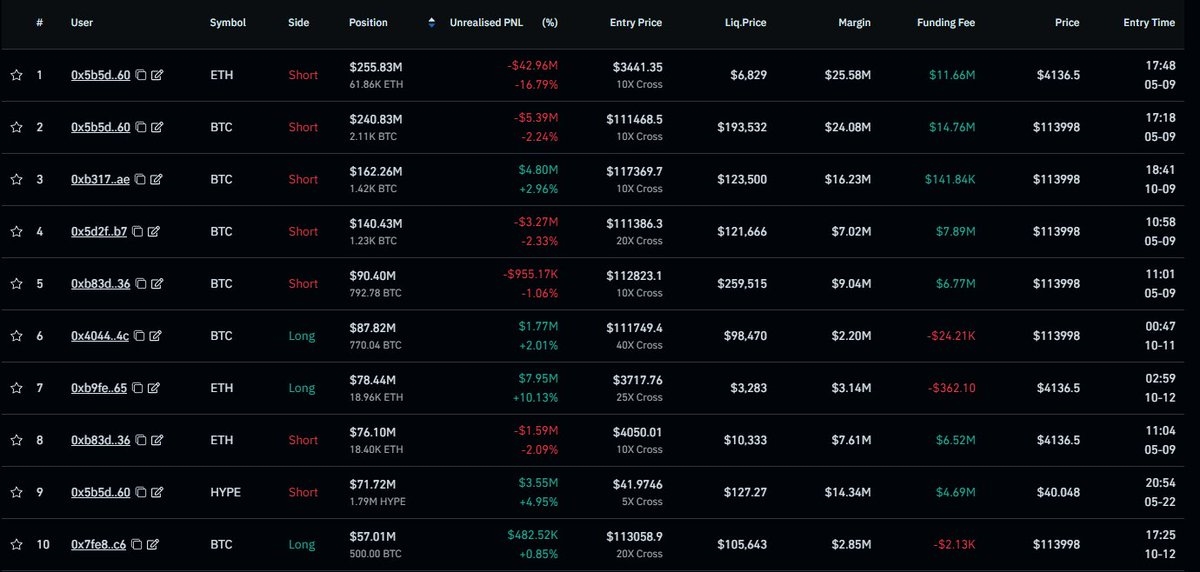
Task: Copy wallet address 0x4044..4c
Action: tap(139, 336)
